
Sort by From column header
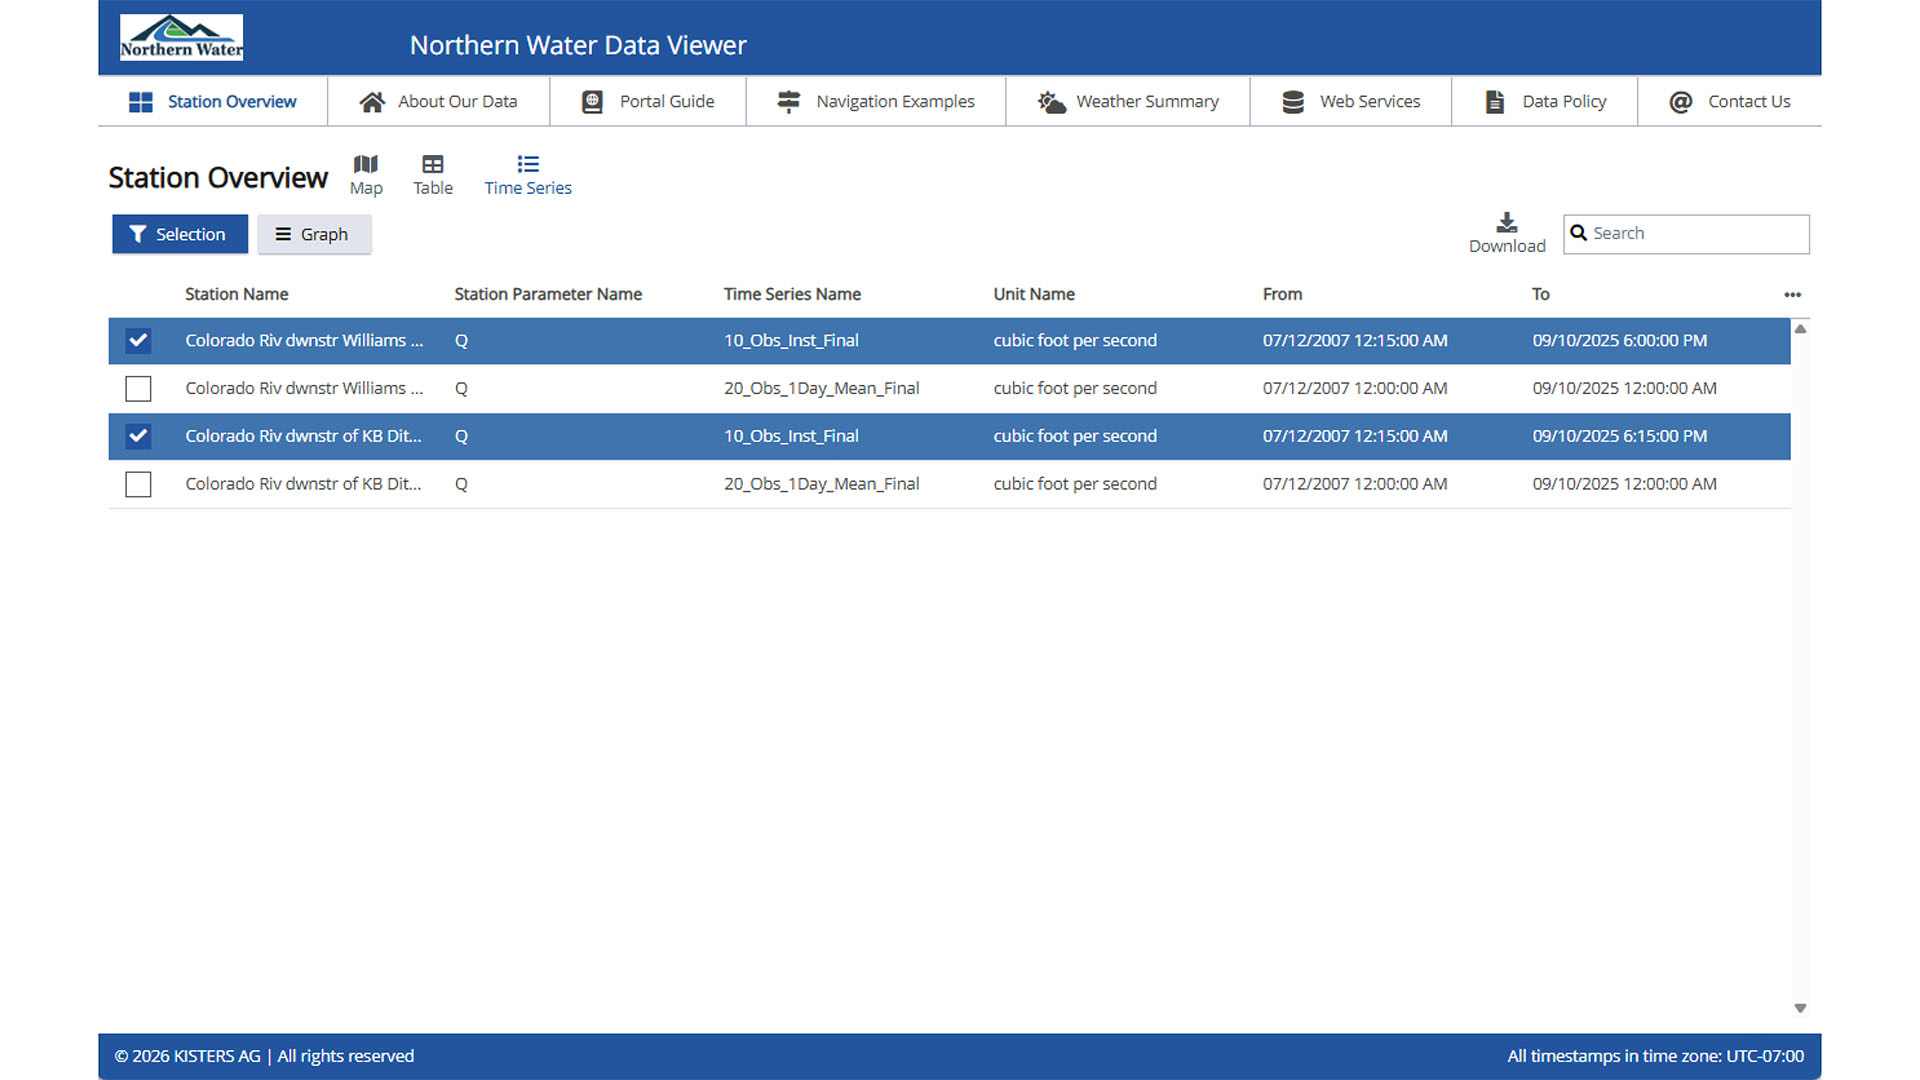(x=1282, y=294)
